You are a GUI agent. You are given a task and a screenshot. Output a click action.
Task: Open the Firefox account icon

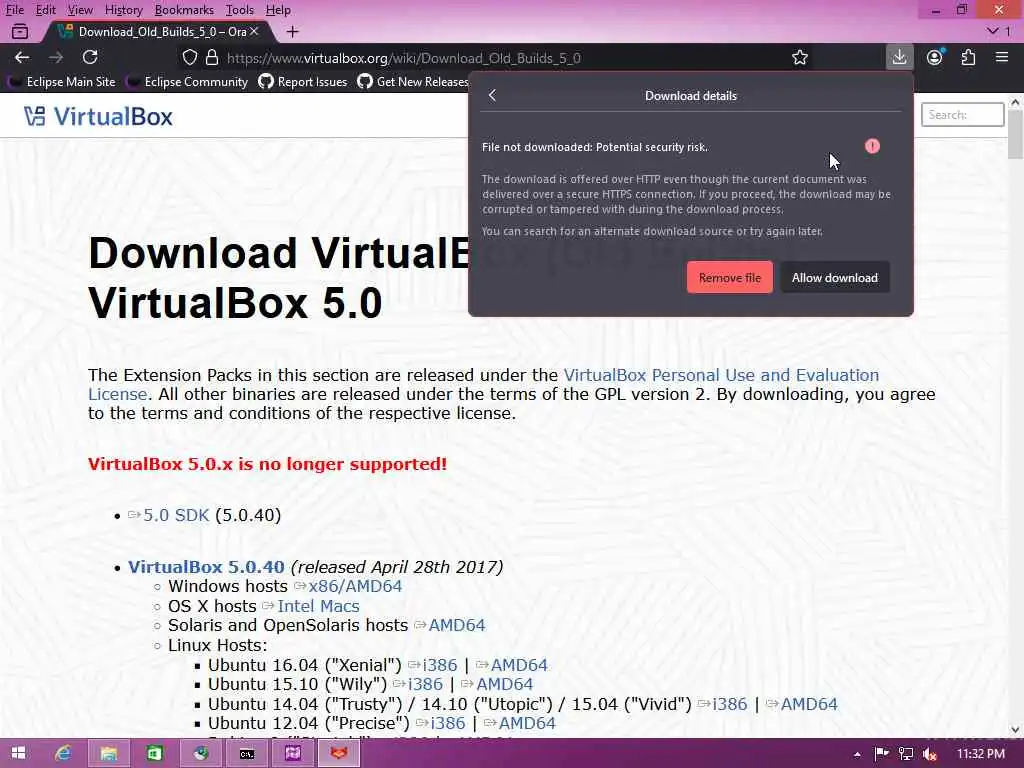(935, 57)
